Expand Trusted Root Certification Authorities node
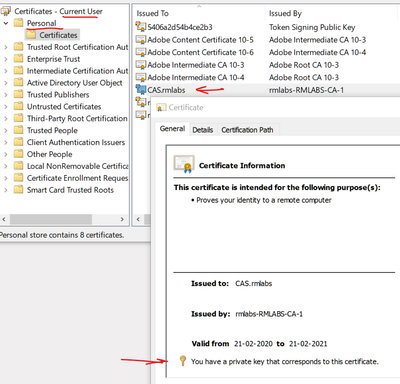The height and width of the screenshot is (384, 400). (x=6, y=47)
